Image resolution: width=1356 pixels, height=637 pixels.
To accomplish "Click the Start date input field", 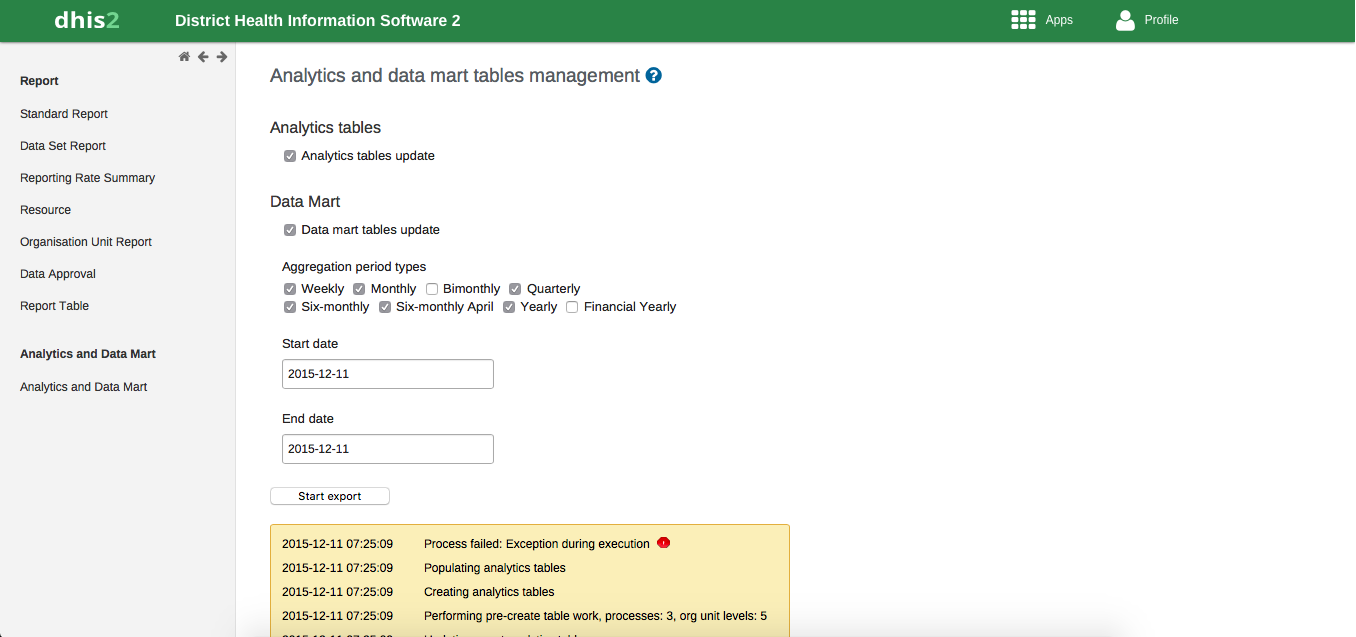I will point(387,374).
